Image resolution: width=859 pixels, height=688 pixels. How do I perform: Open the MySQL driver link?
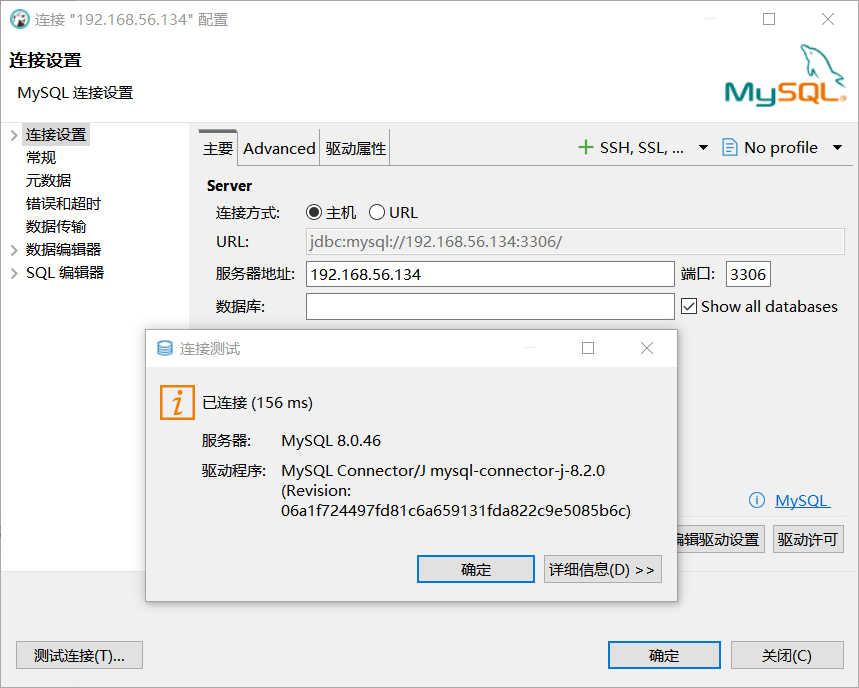click(x=802, y=500)
